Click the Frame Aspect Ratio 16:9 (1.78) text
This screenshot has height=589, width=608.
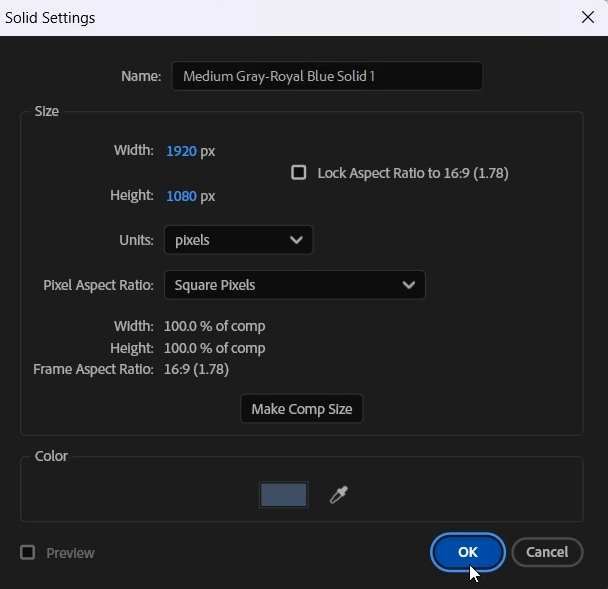[x=196, y=369]
